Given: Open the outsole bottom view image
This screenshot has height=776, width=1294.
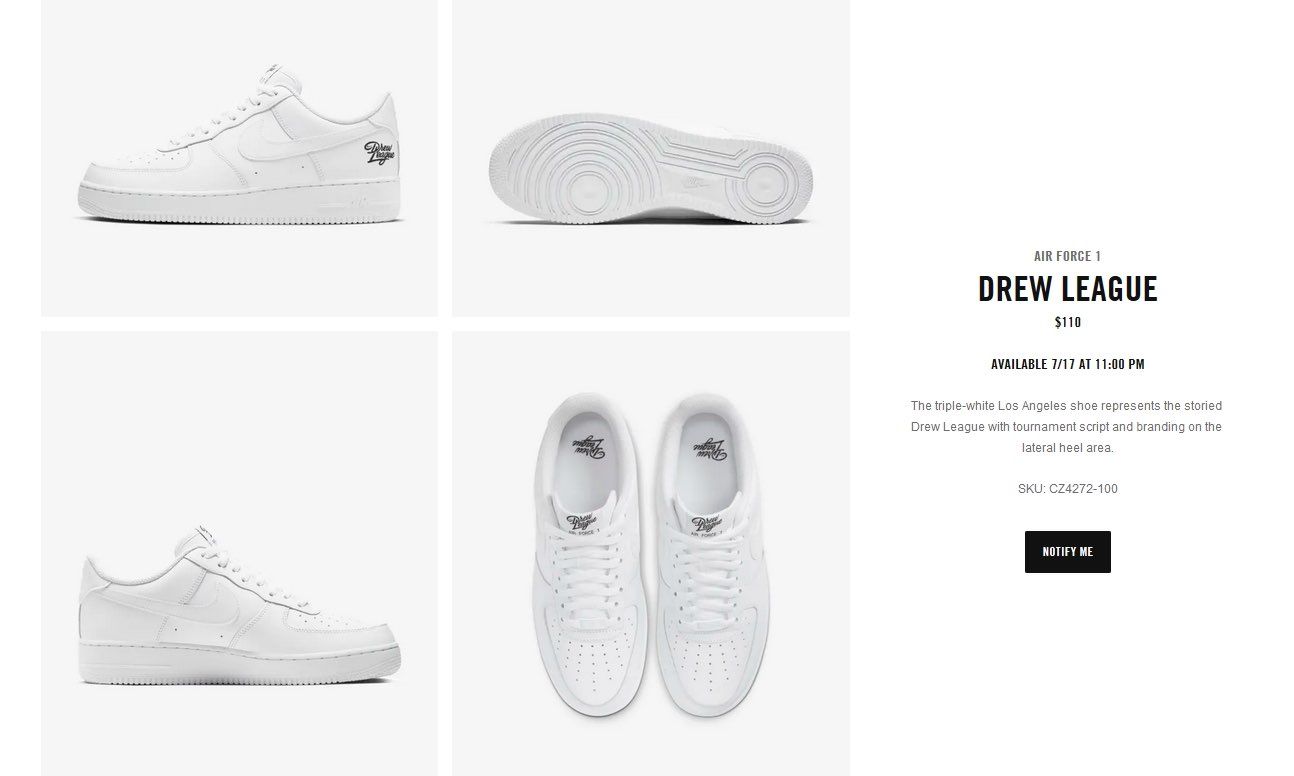Looking at the screenshot, I should point(651,158).
